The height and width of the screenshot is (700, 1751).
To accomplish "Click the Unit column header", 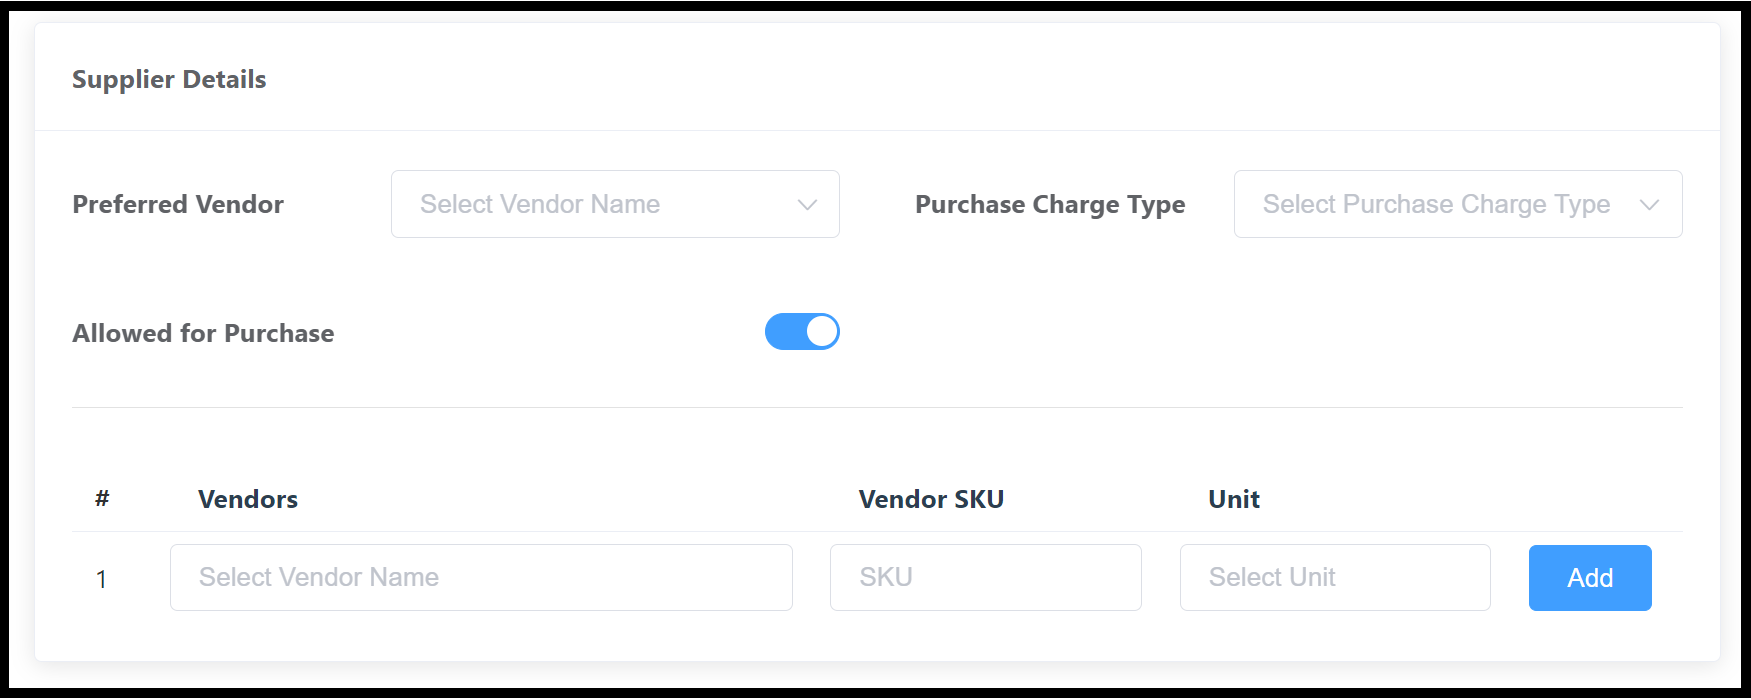I will [1233, 499].
